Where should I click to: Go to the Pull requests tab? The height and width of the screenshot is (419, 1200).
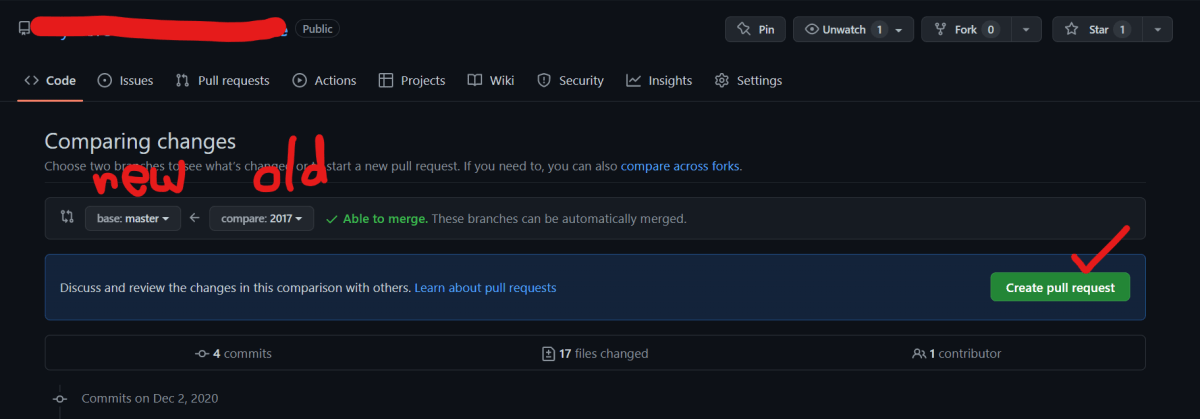[222, 80]
